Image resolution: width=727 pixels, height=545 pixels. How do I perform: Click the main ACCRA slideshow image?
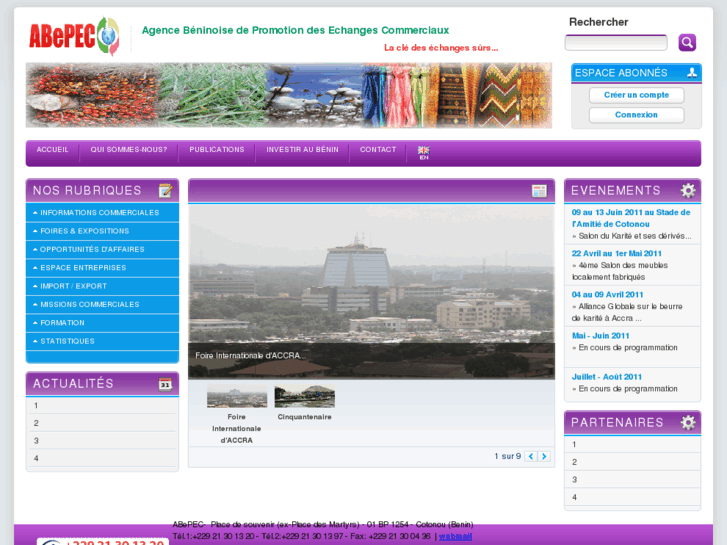click(x=371, y=292)
